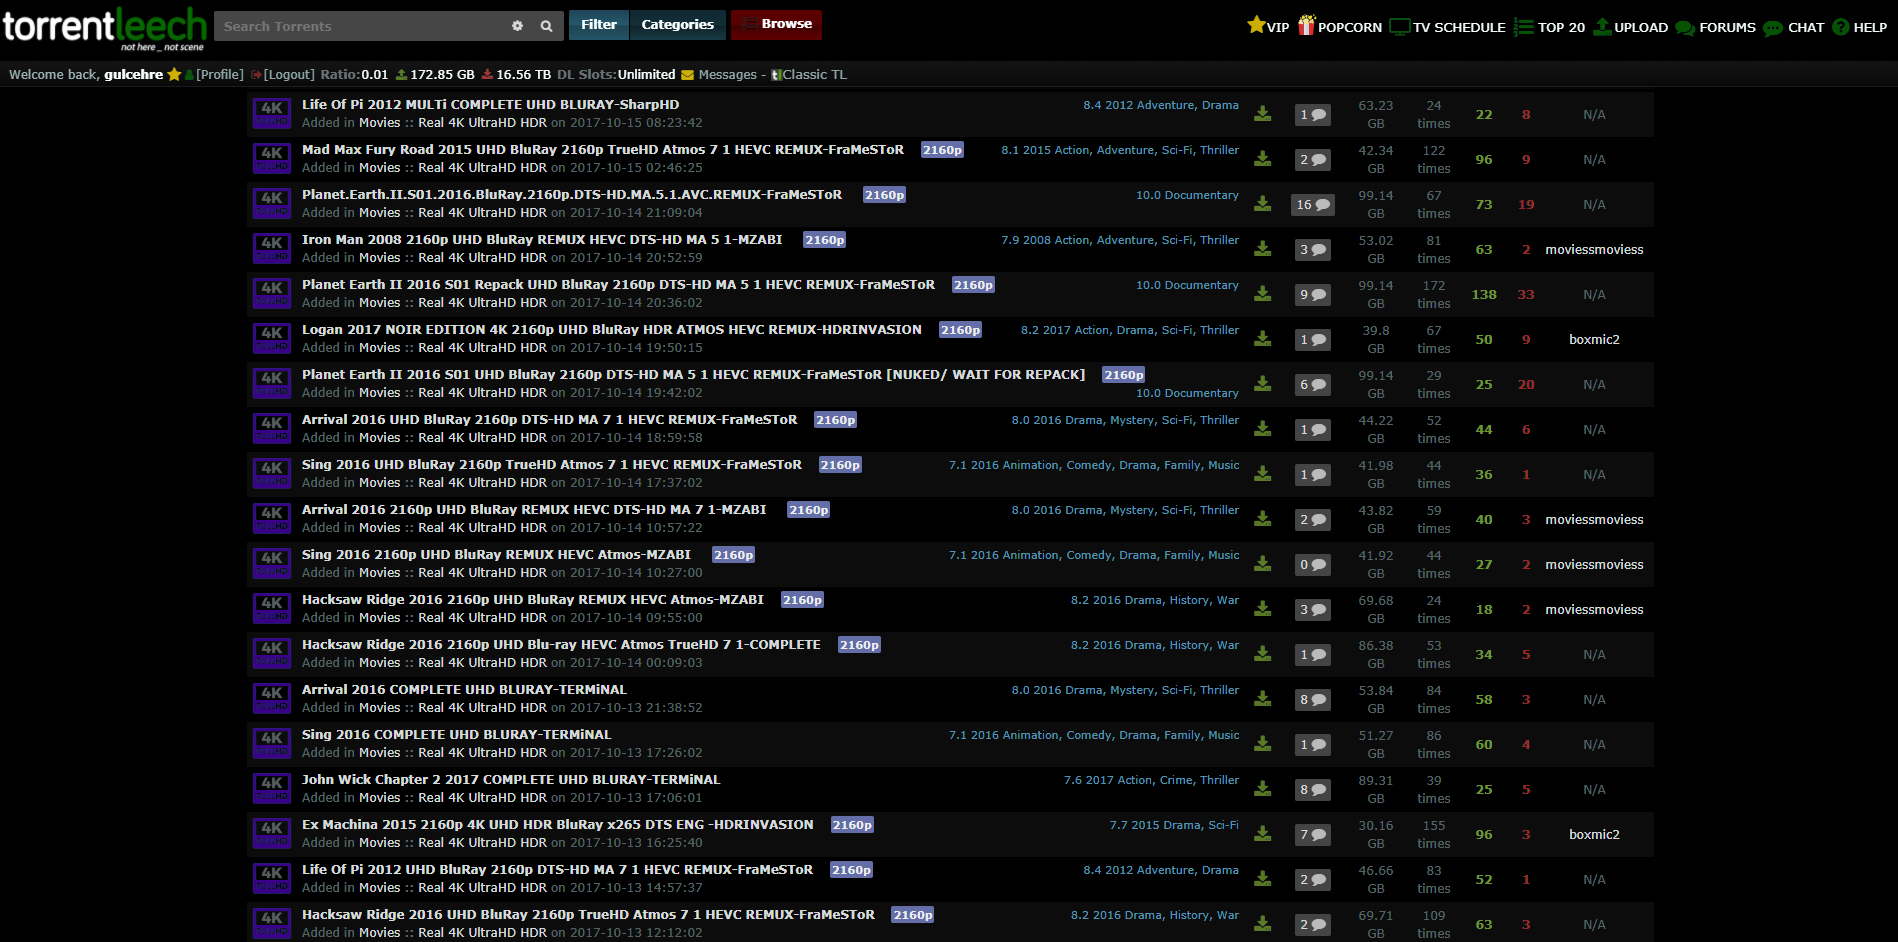The image size is (1898, 942).
Task: Open Logan 2017 NOIR EDITION title
Action: point(612,330)
